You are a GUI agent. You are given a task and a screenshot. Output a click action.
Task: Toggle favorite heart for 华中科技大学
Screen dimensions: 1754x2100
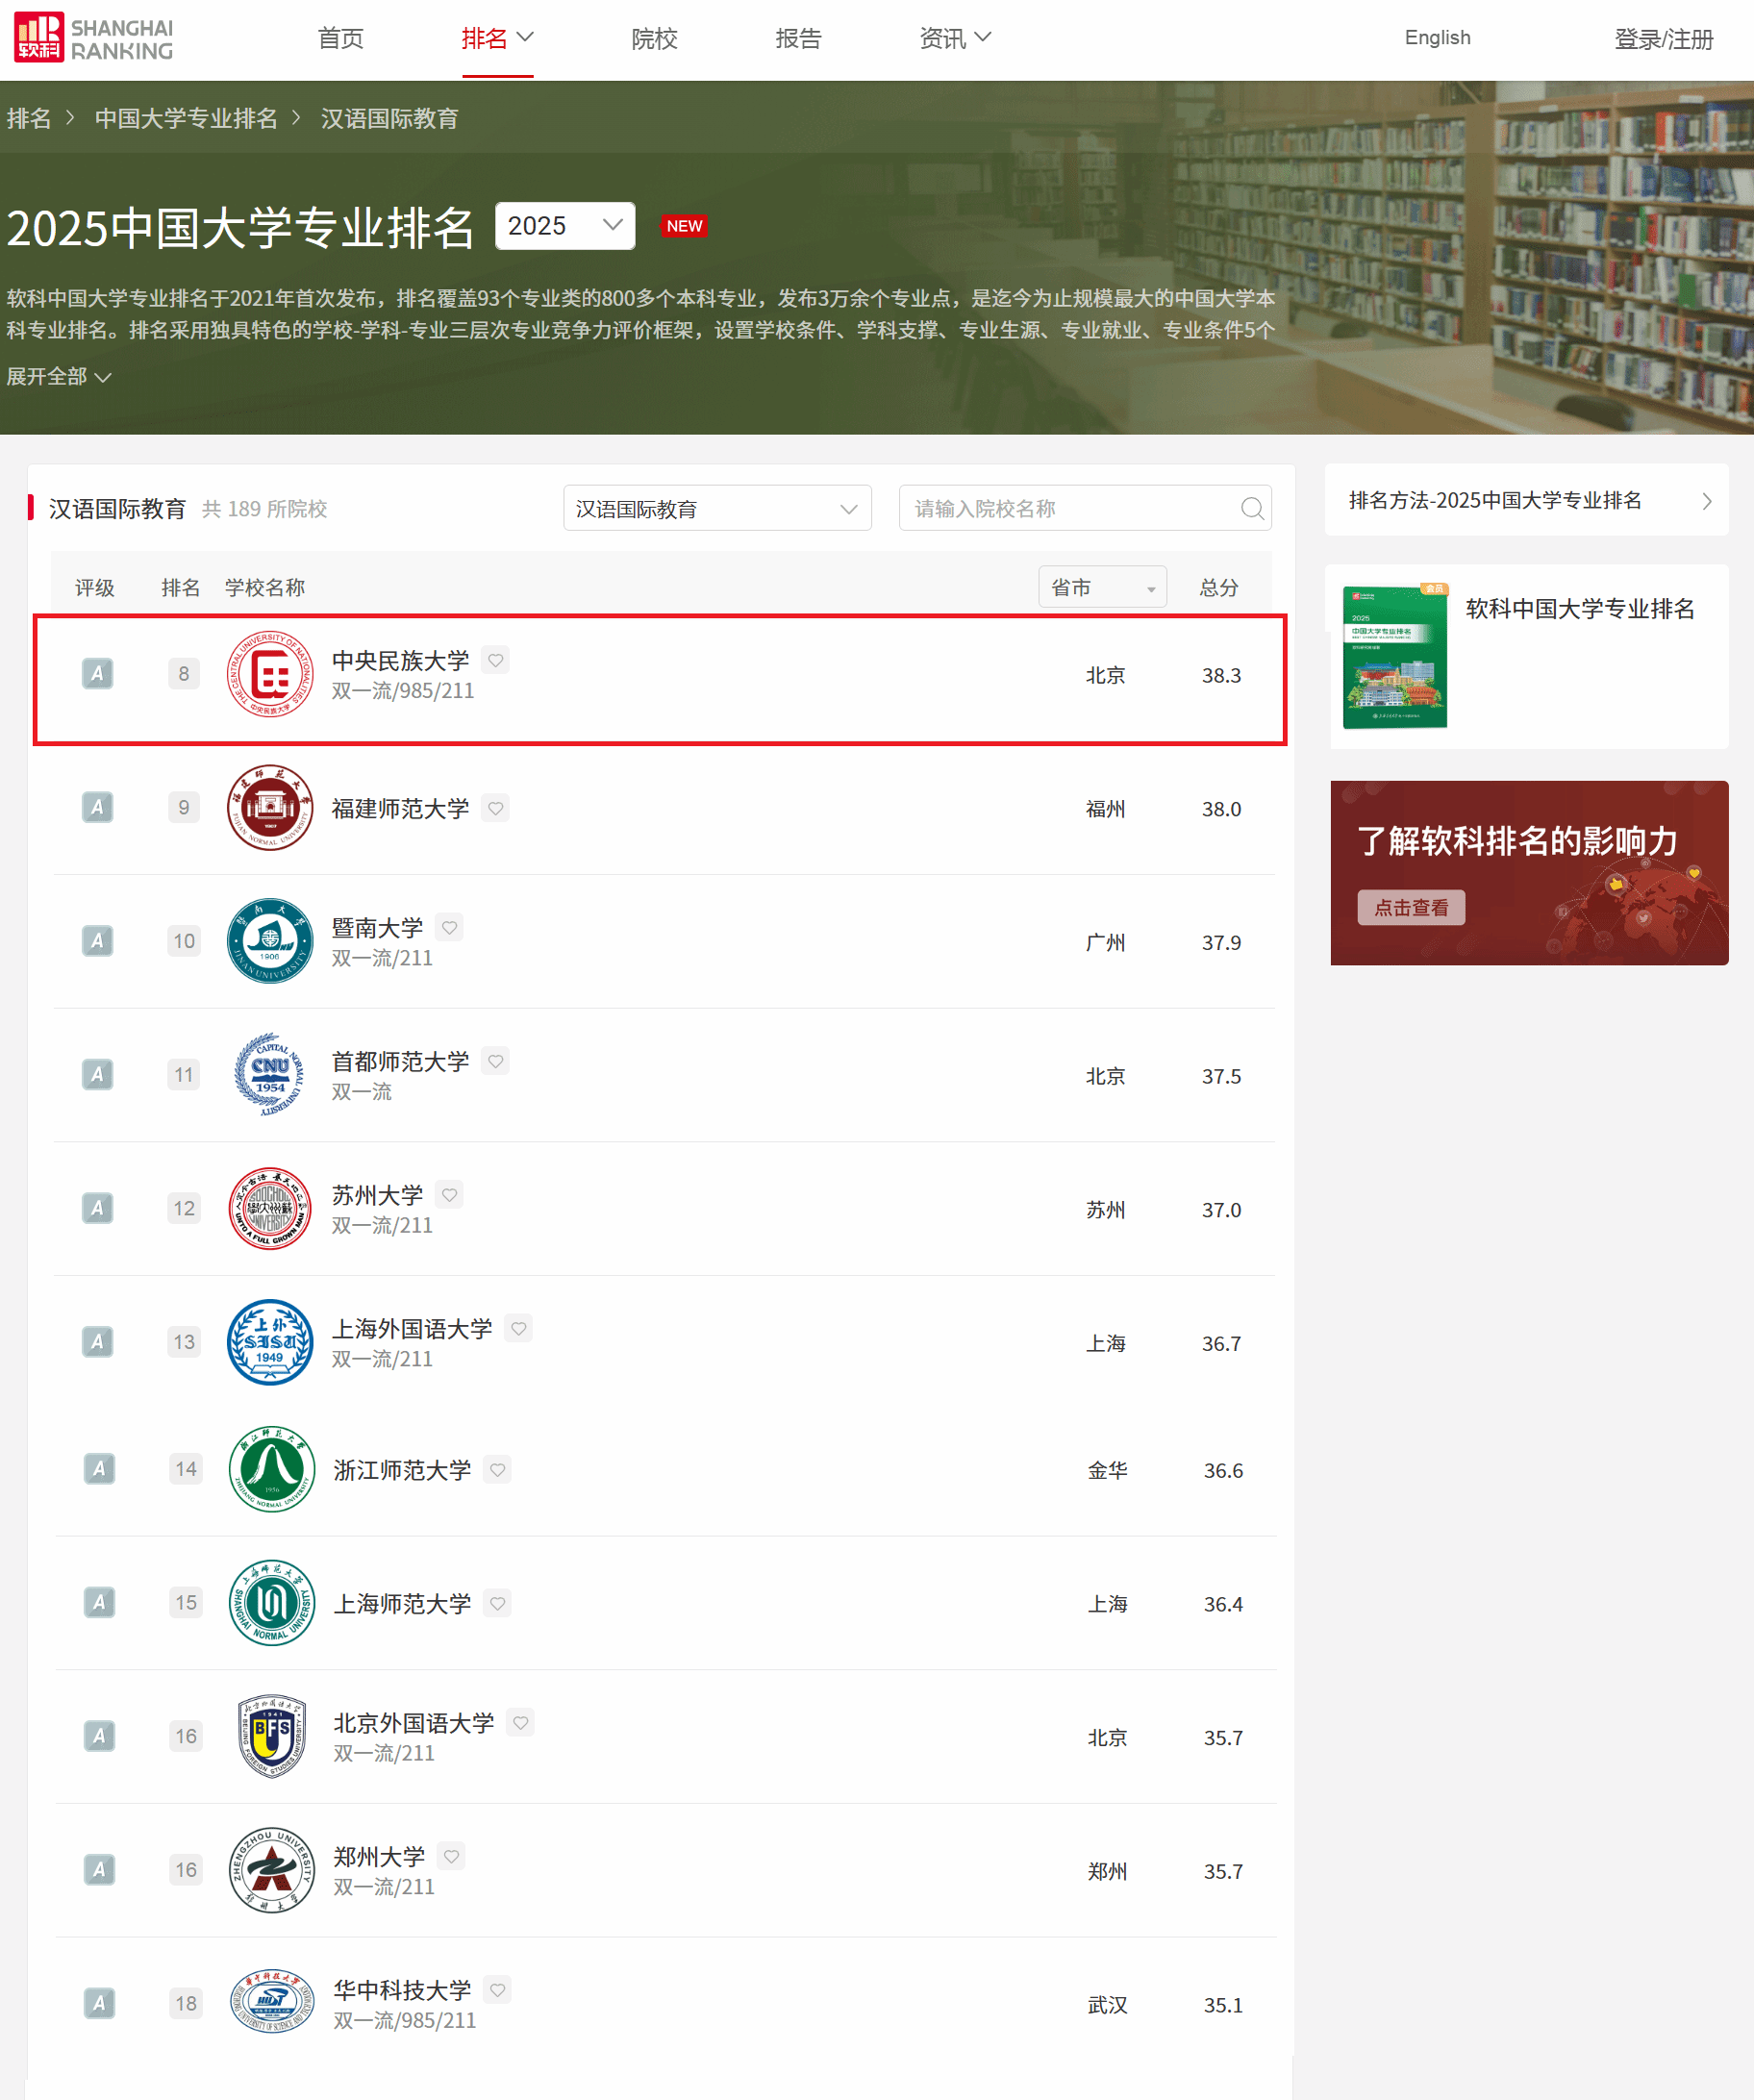tap(498, 1990)
